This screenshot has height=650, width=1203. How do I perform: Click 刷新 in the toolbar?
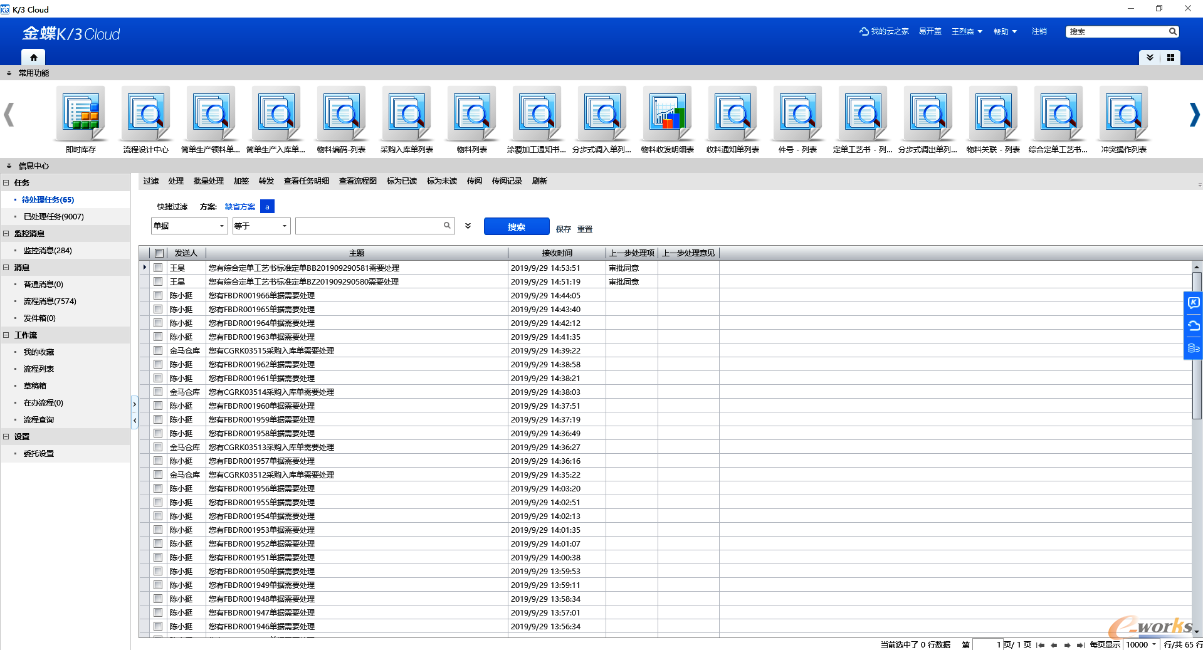539,181
